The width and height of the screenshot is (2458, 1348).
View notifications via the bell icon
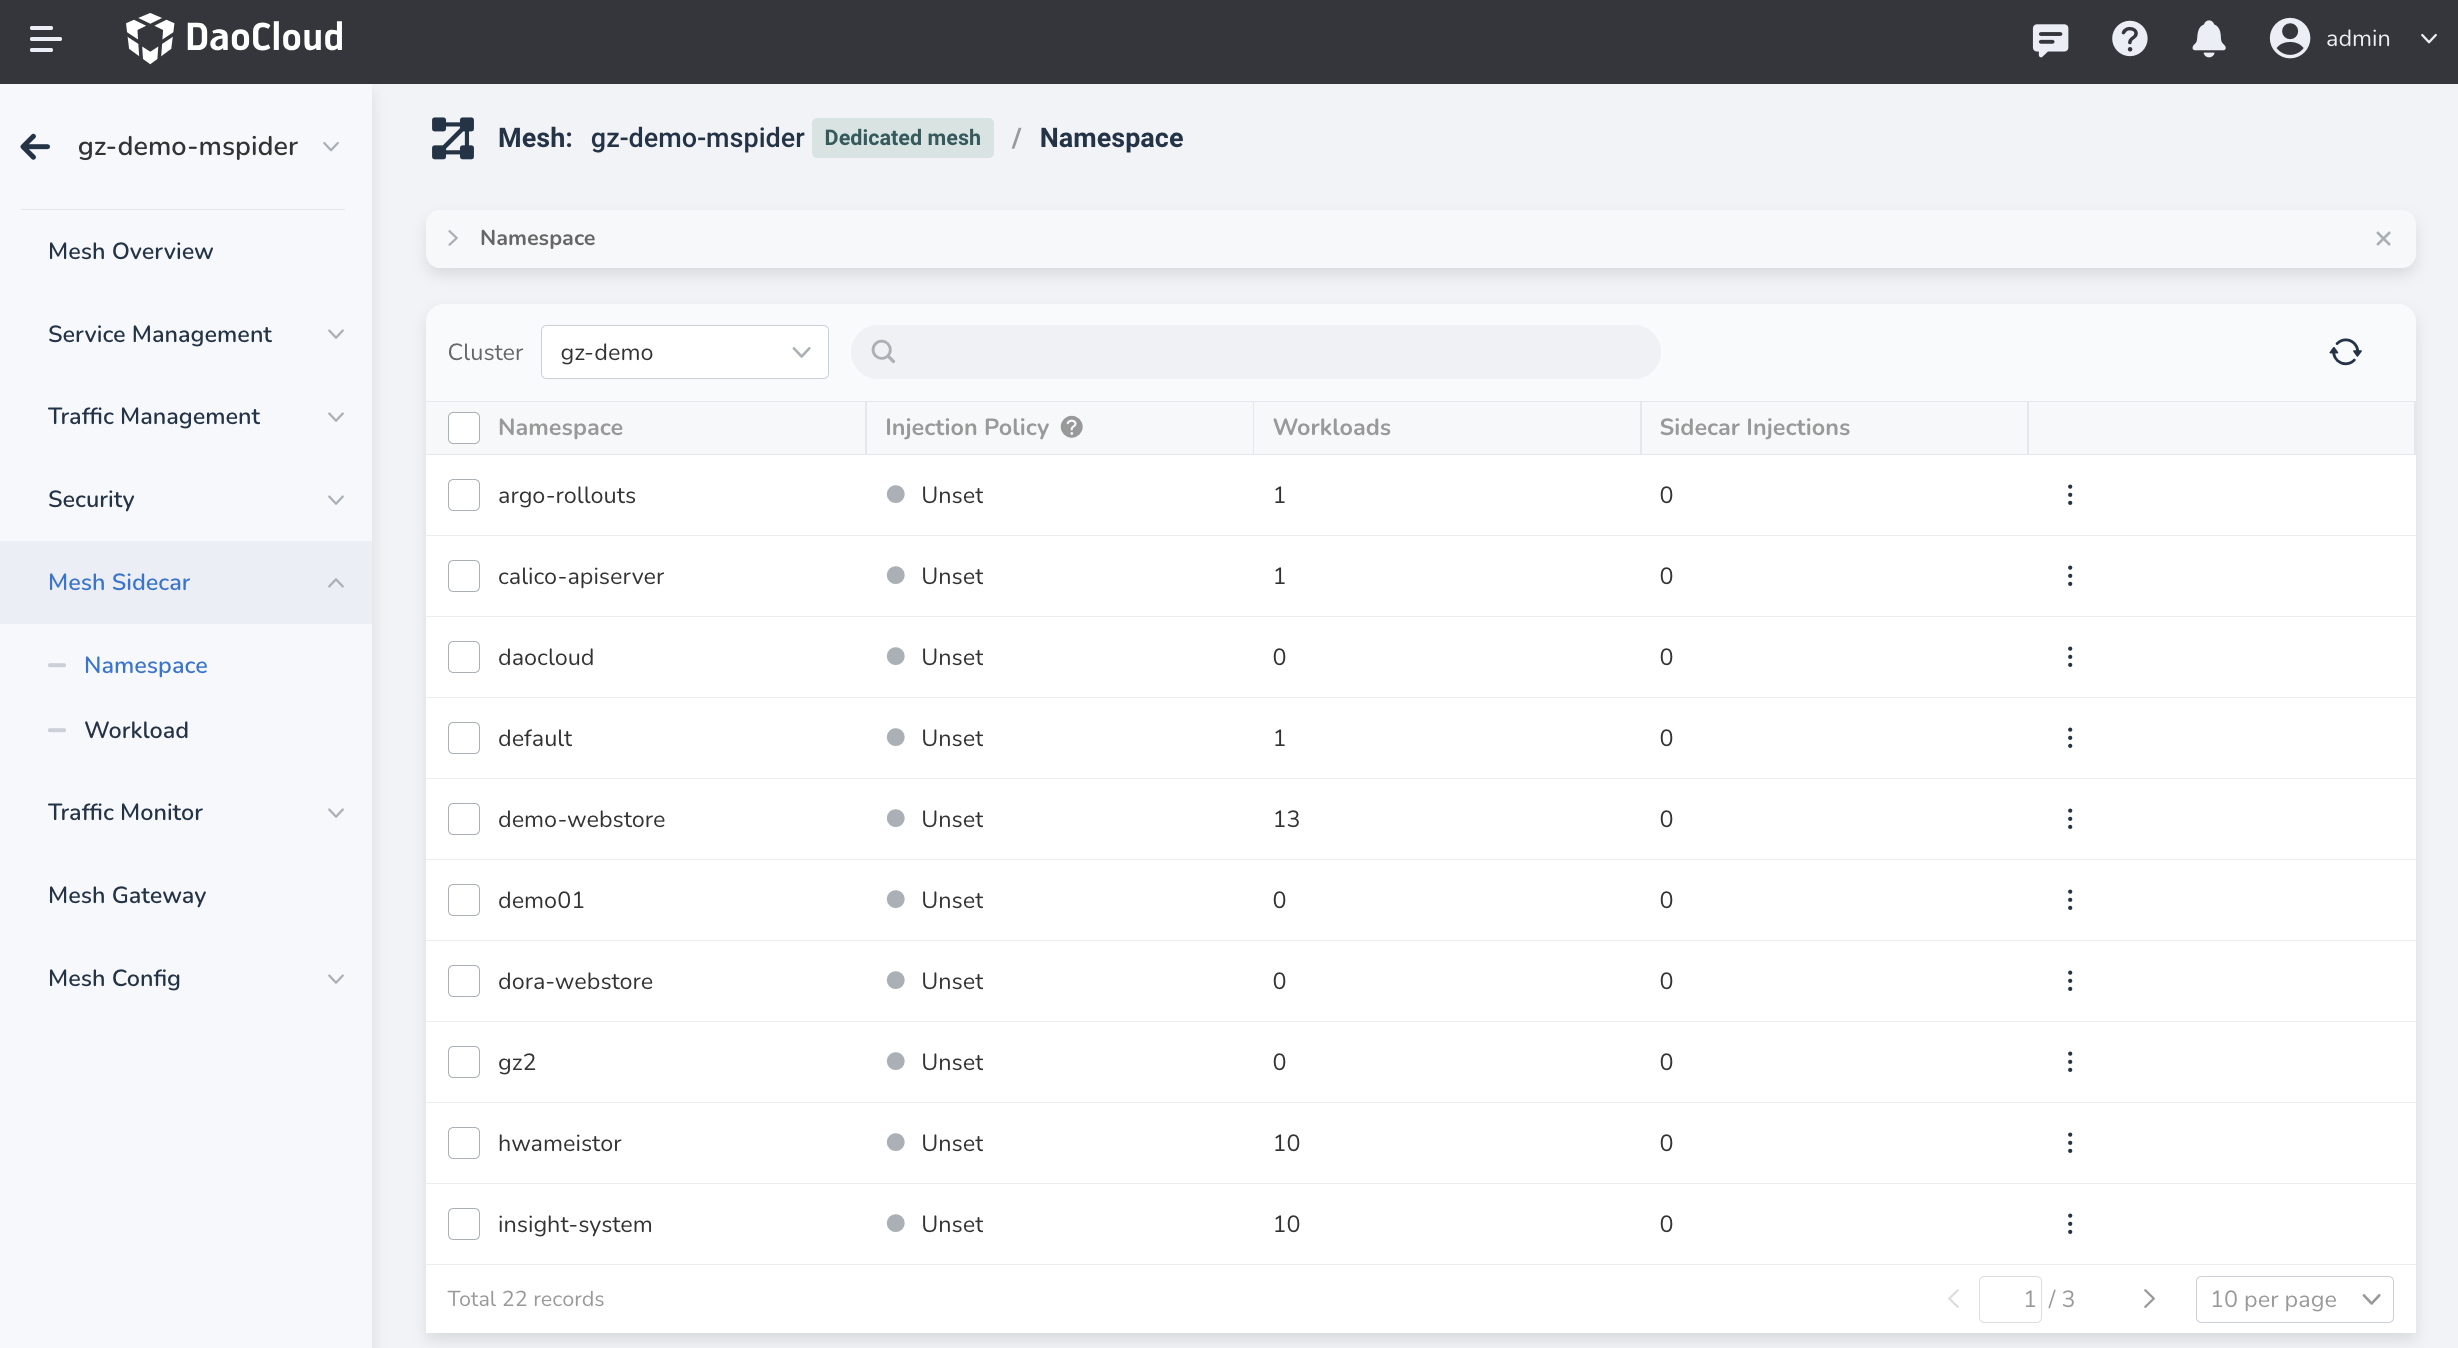coord(2208,39)
